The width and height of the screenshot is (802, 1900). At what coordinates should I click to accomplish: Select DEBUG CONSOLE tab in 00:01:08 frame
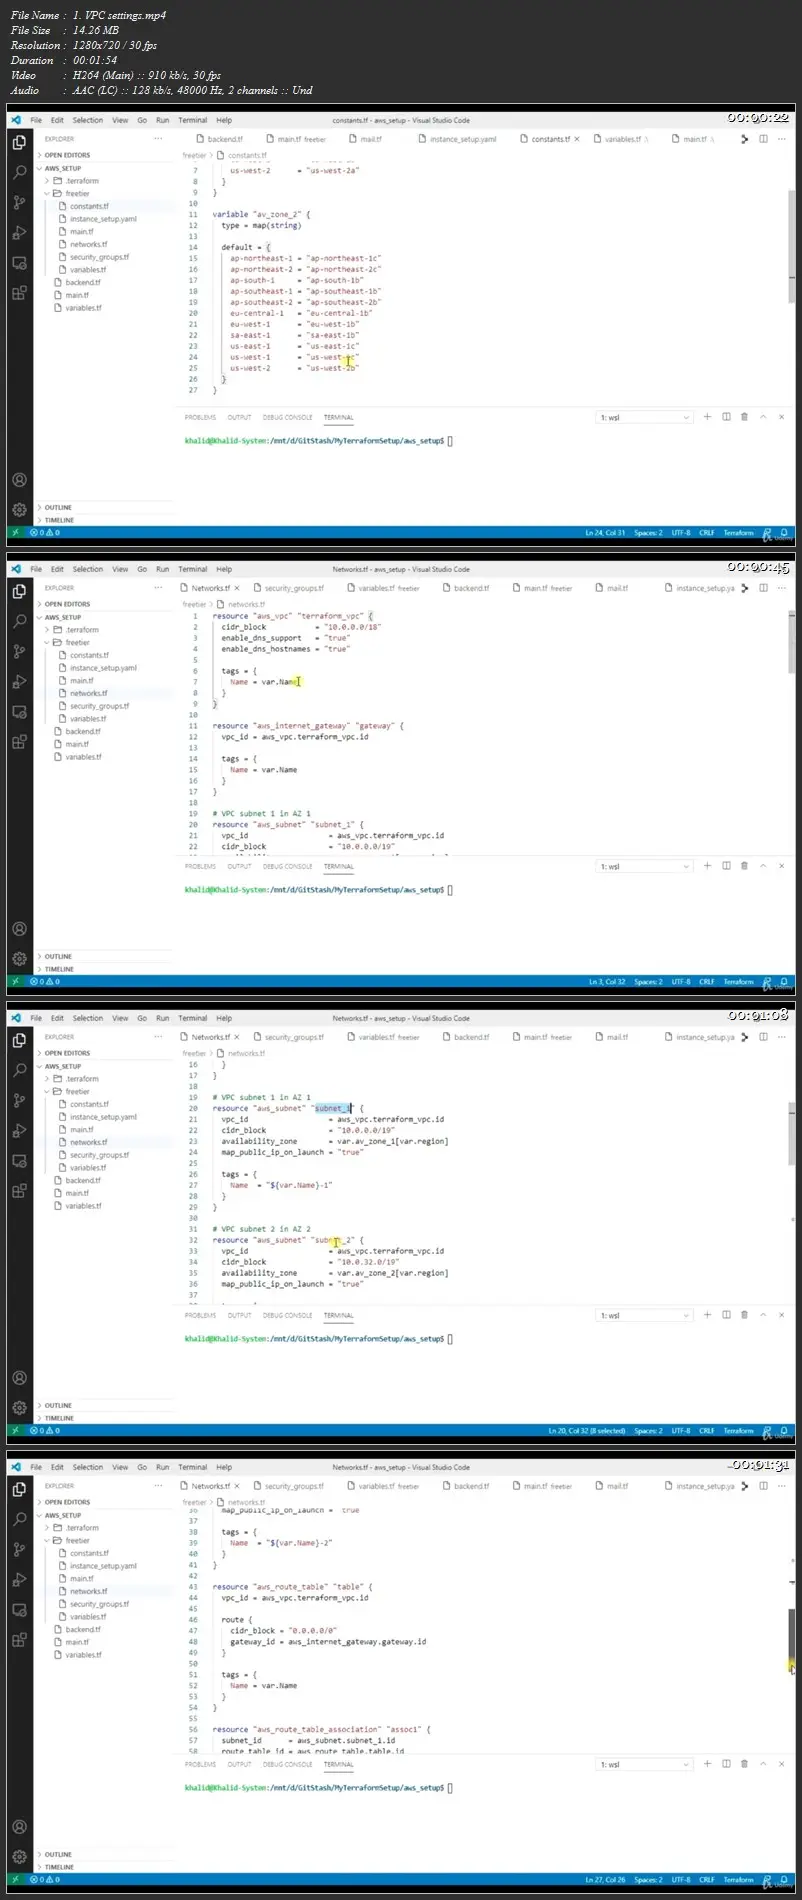point(288,1315)
